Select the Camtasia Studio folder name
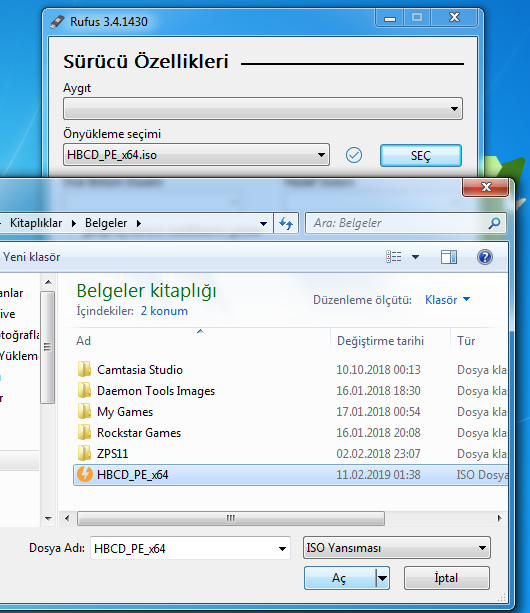 140,369
